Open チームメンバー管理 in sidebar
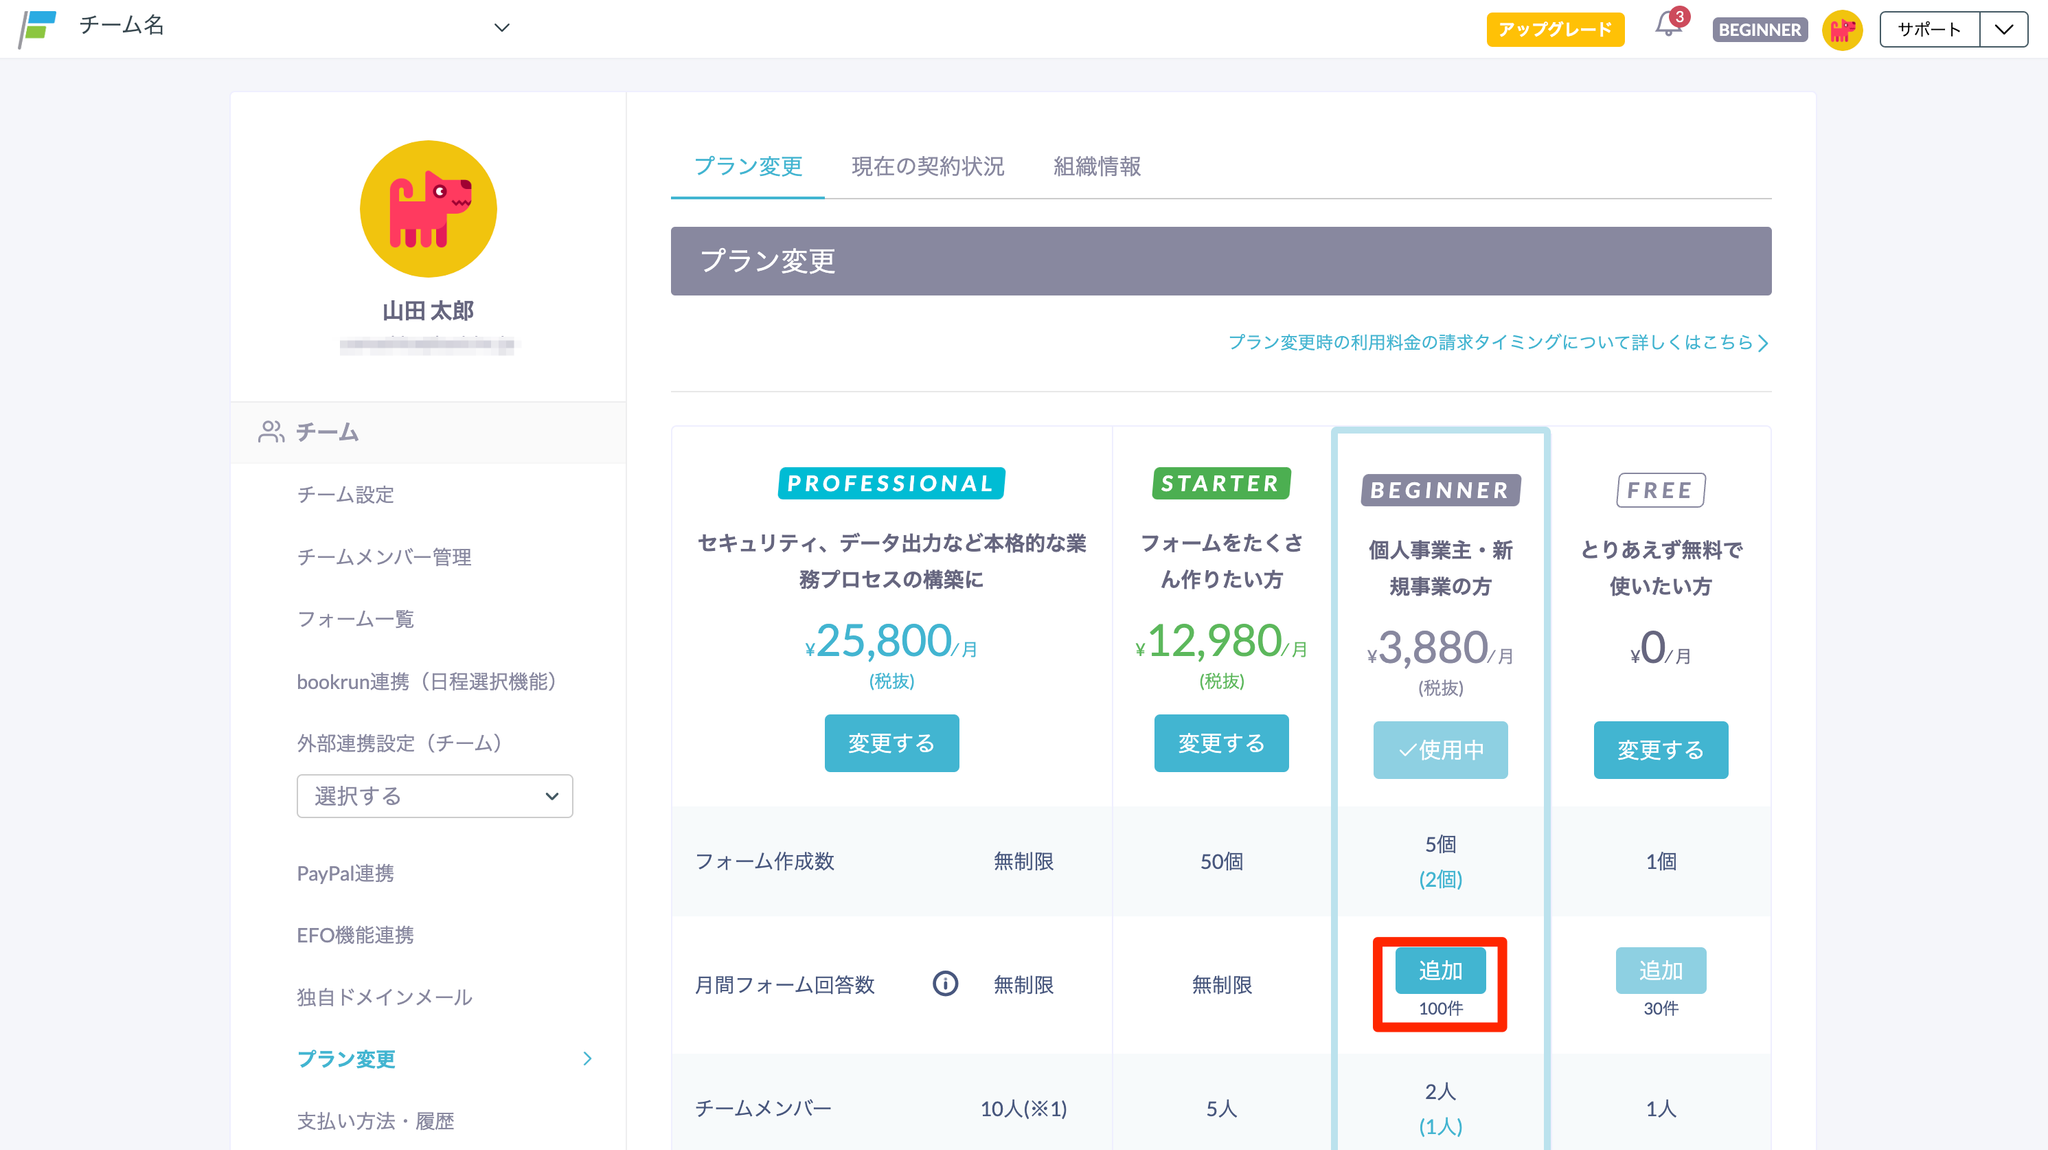The image size is (2048, 1150). [x=384, y=557]
